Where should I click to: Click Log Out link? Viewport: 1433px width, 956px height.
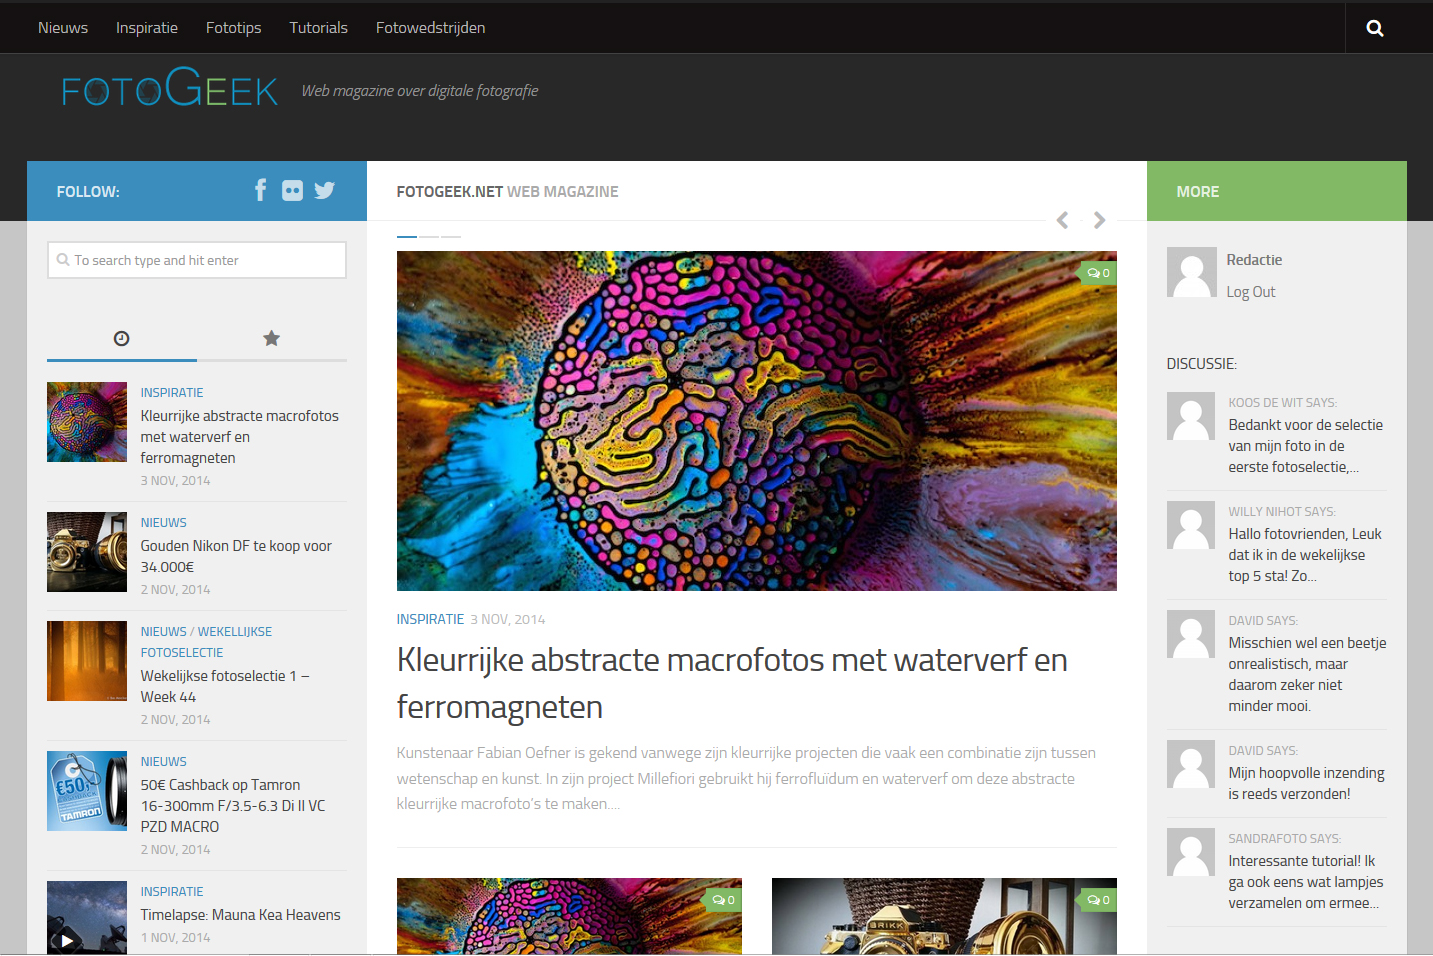click(x=1251, y=292)
